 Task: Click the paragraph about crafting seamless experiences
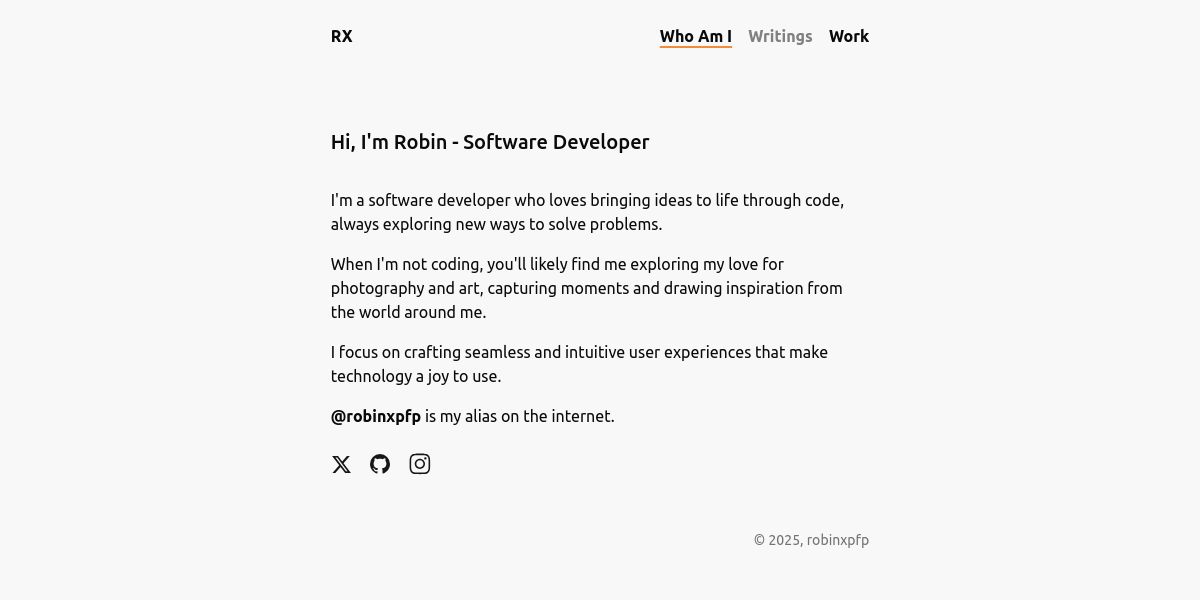[x=580, y=364]
